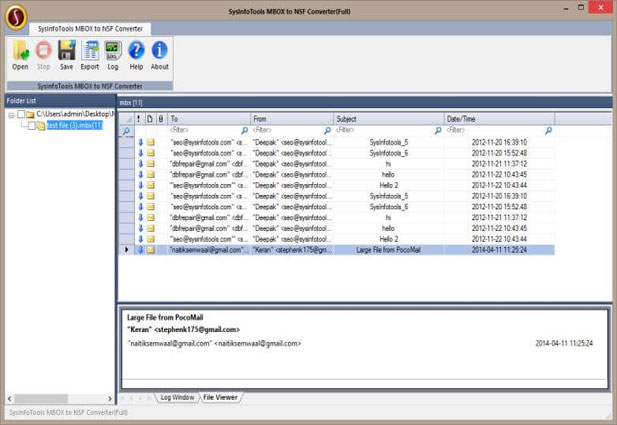Minimize the converter window
617x425 pixels.
click(566, 8)
